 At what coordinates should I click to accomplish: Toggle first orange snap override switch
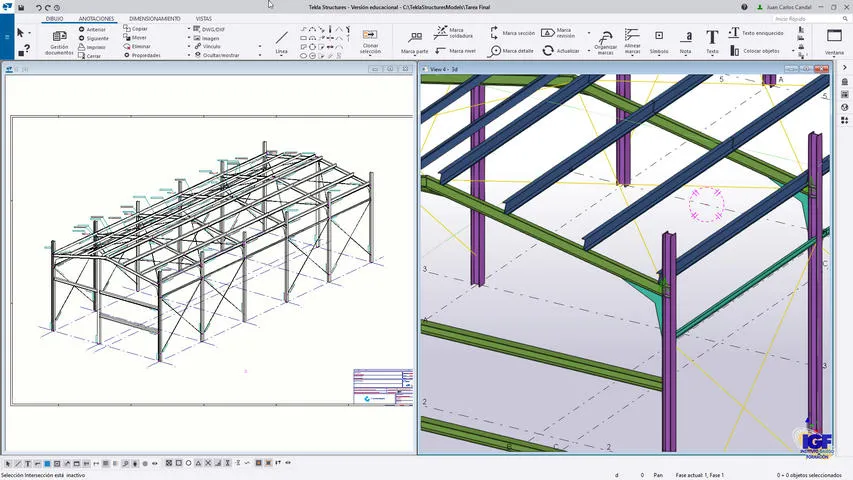click(x=258, y=463)
